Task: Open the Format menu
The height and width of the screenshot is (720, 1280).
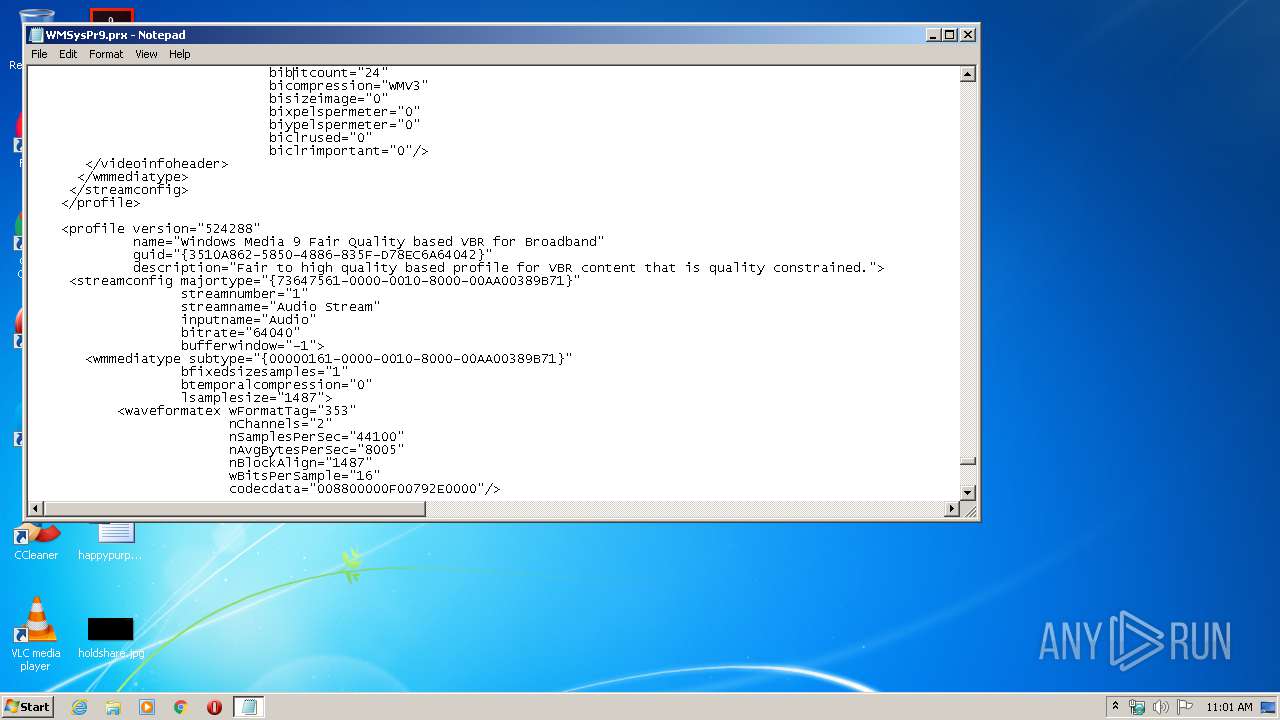Action: click(106, 54)
